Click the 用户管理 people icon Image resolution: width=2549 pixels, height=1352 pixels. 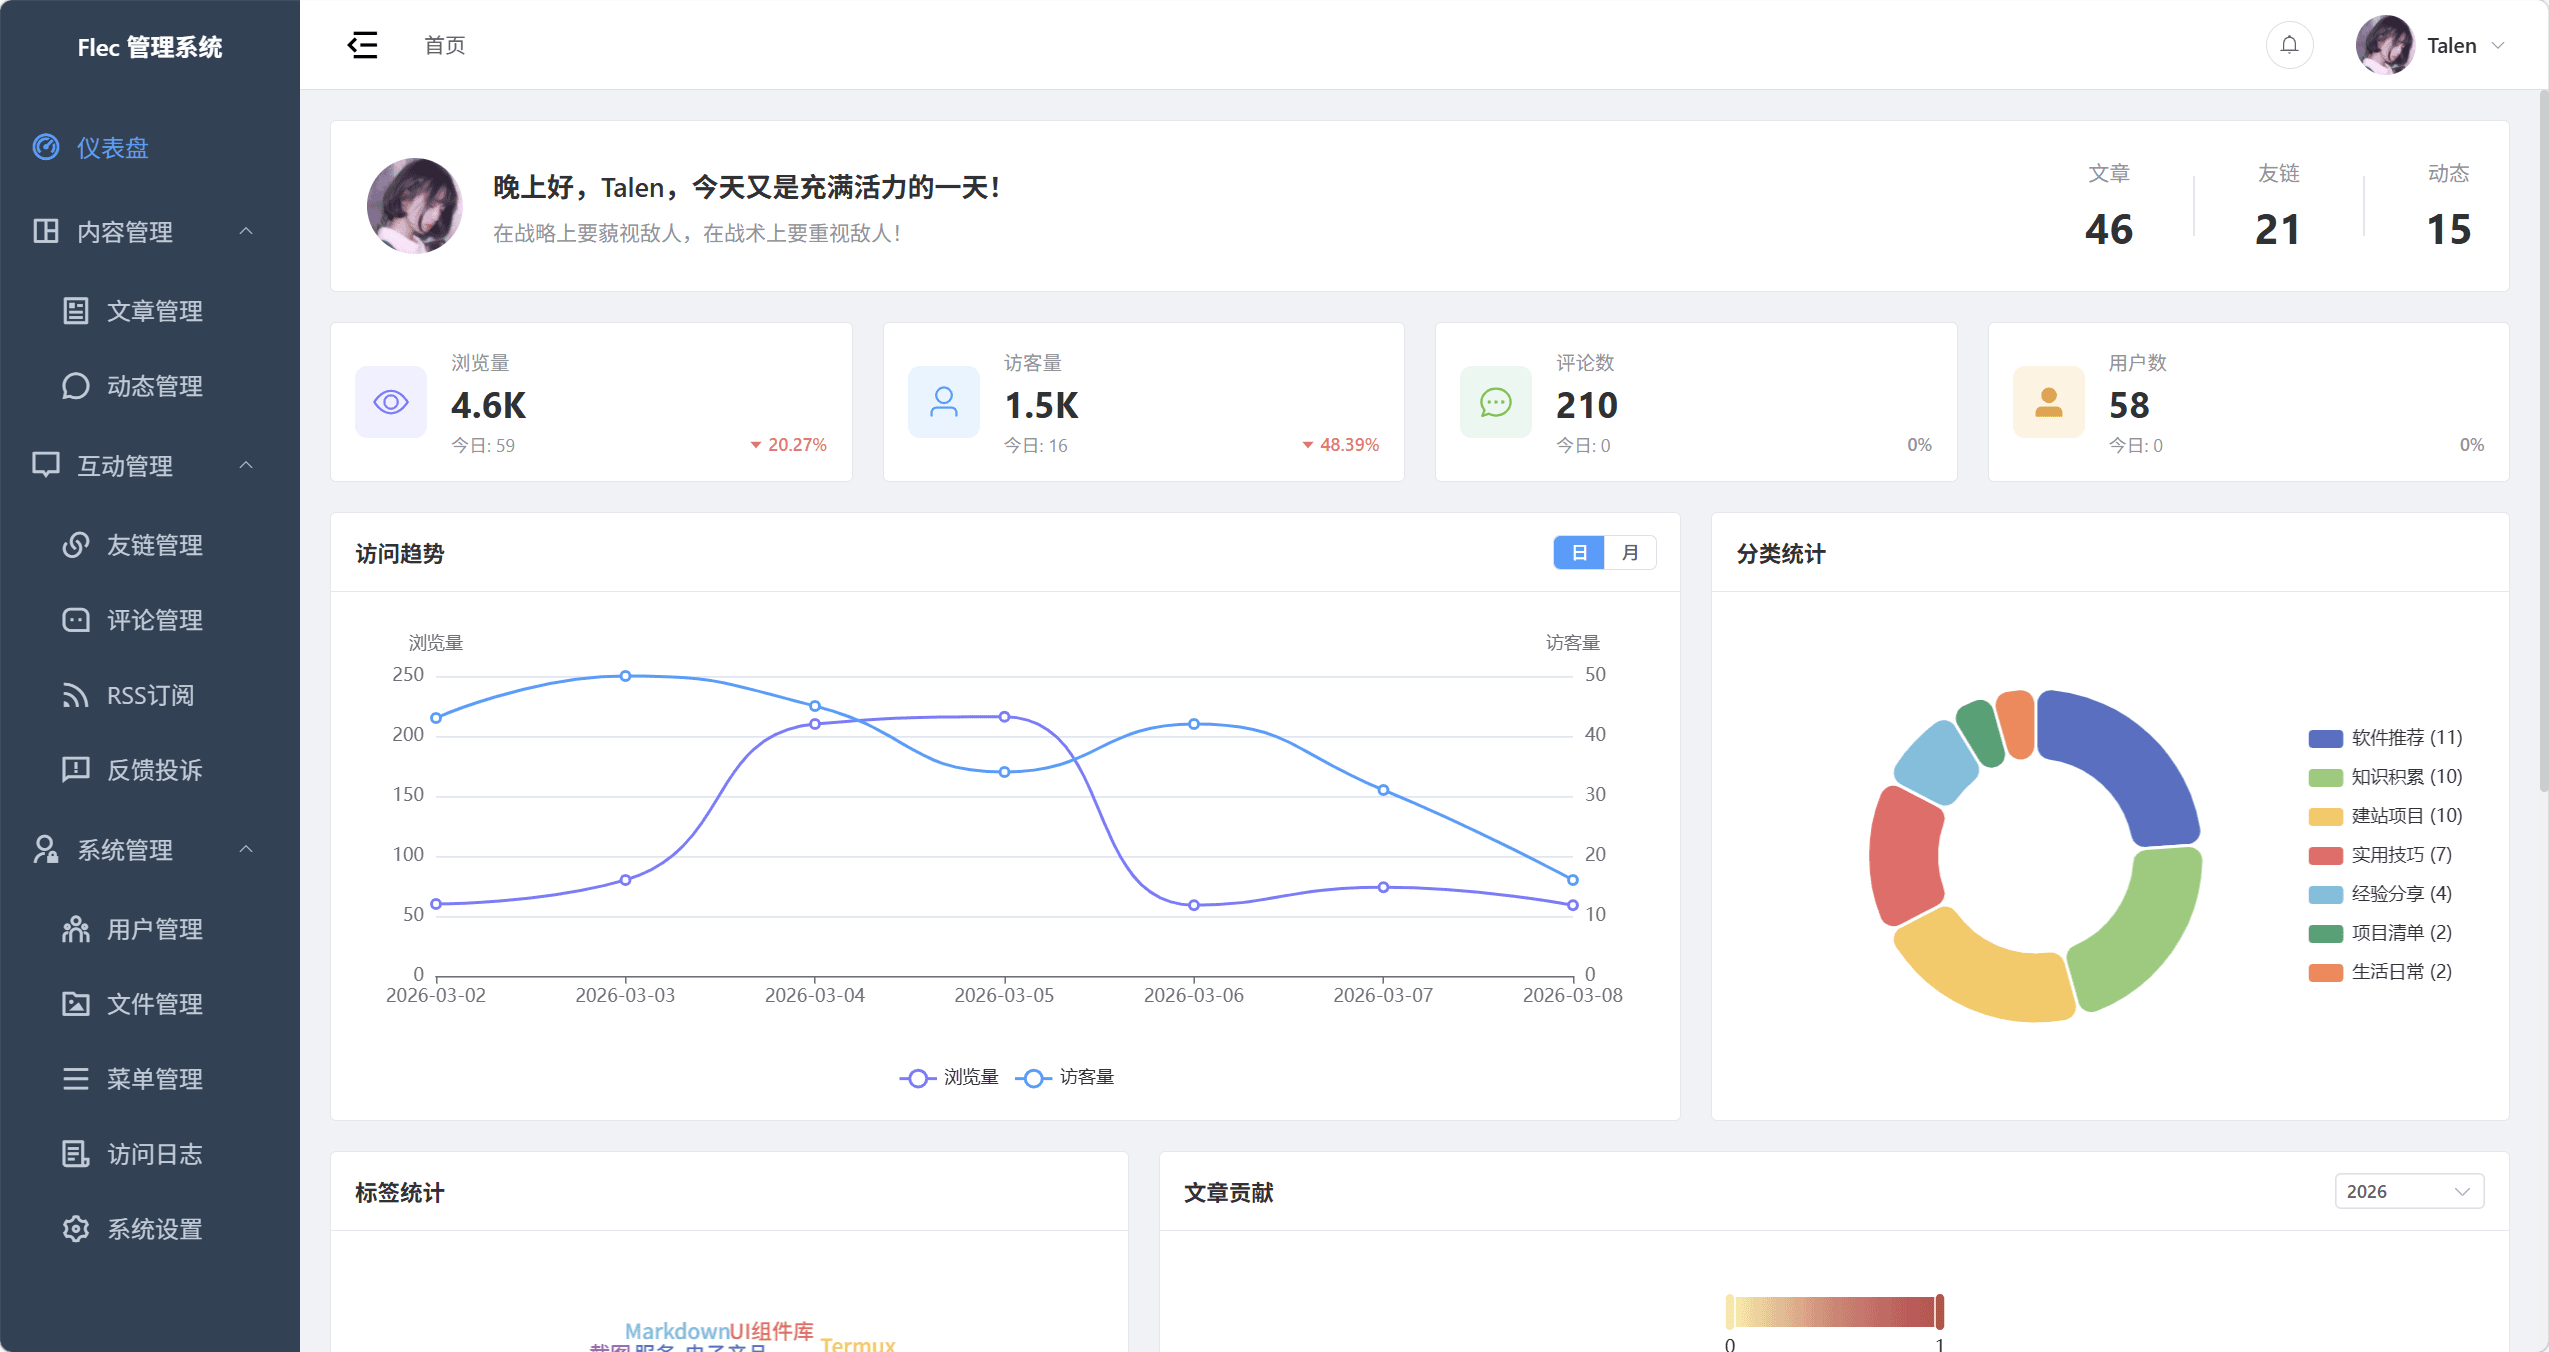pos(76,928)
